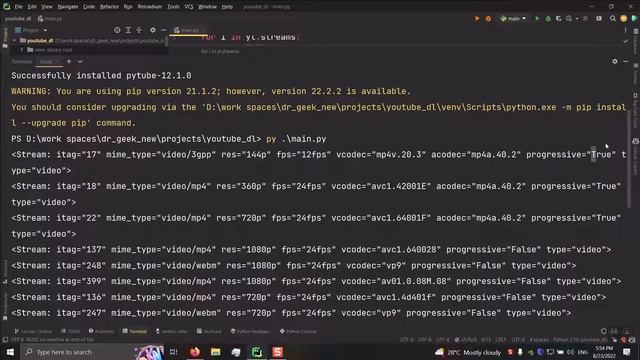Open the Python Console tool window tab
The width and height of the screenshot is (640, 360).
(x=298, y=331)
